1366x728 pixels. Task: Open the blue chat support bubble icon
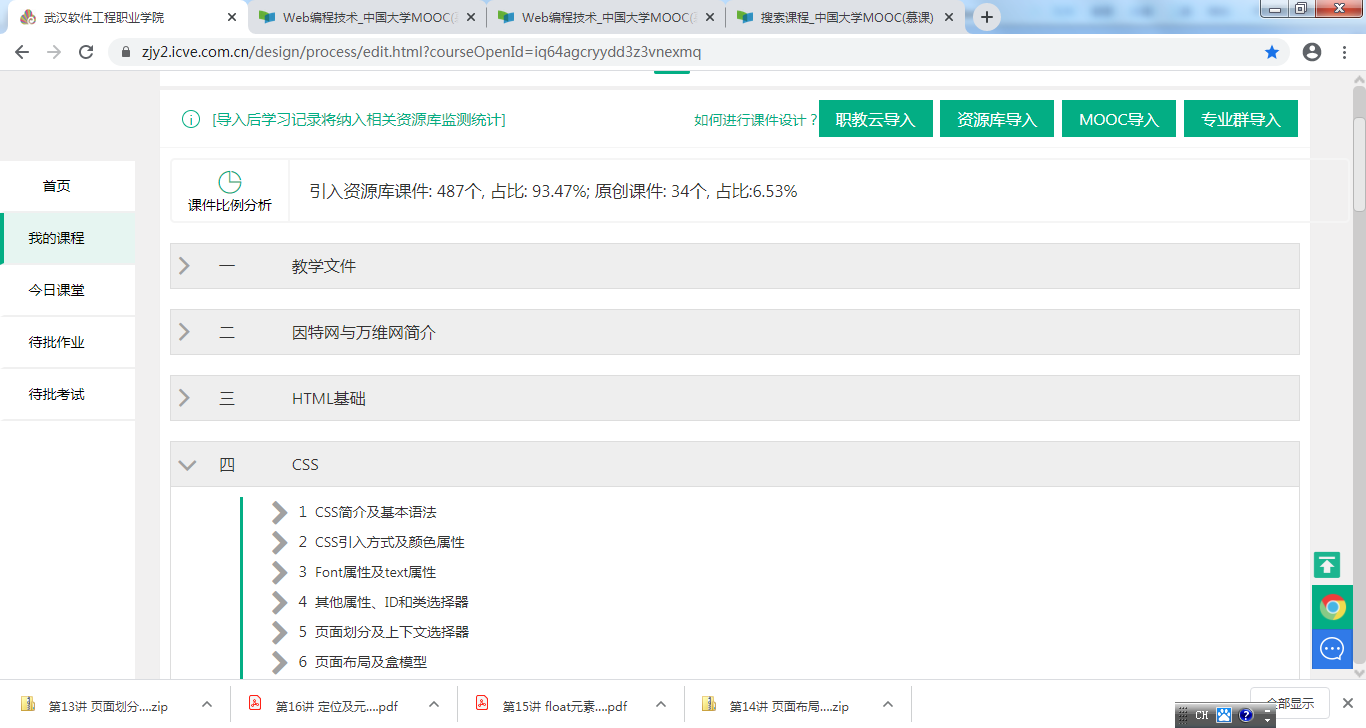point(1332,649)
